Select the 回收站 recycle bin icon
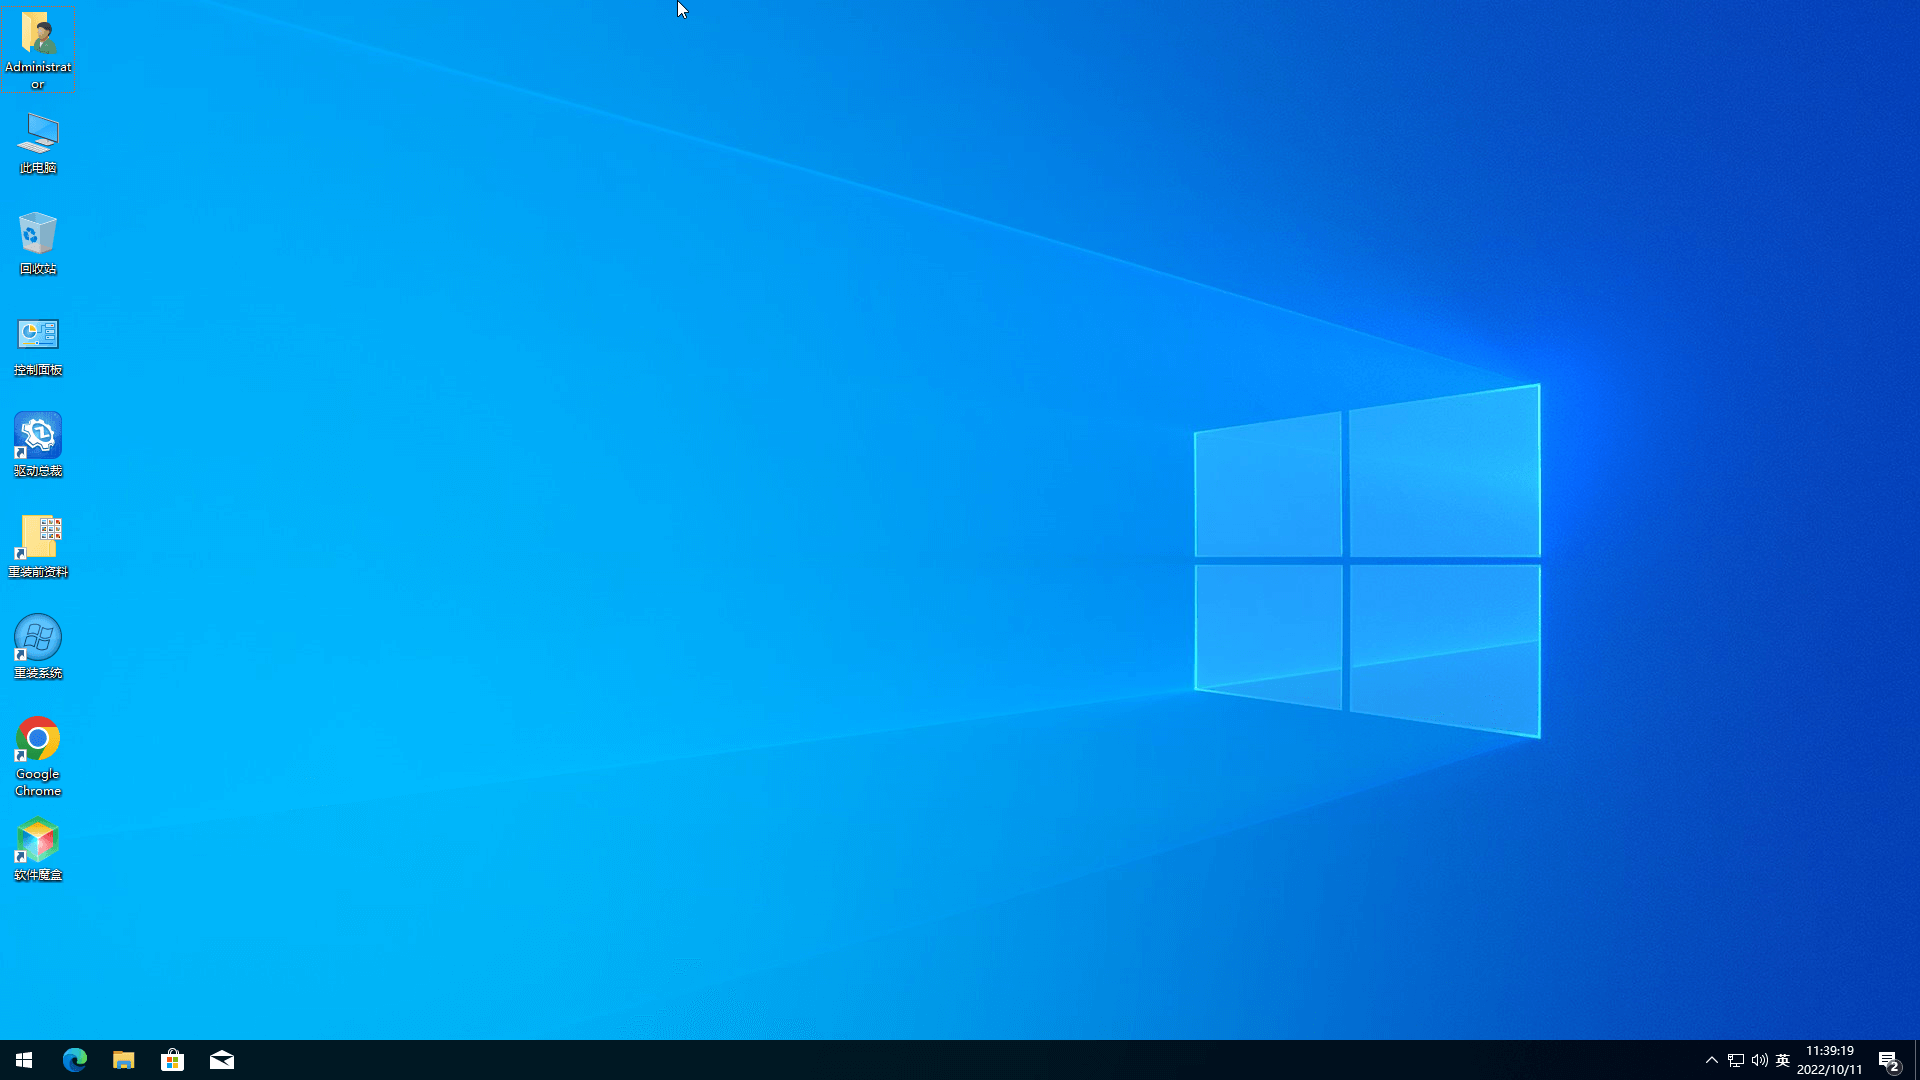The width and height of the screenshot is (1920, 1080). pyautogui.click(x=38, y=236)
